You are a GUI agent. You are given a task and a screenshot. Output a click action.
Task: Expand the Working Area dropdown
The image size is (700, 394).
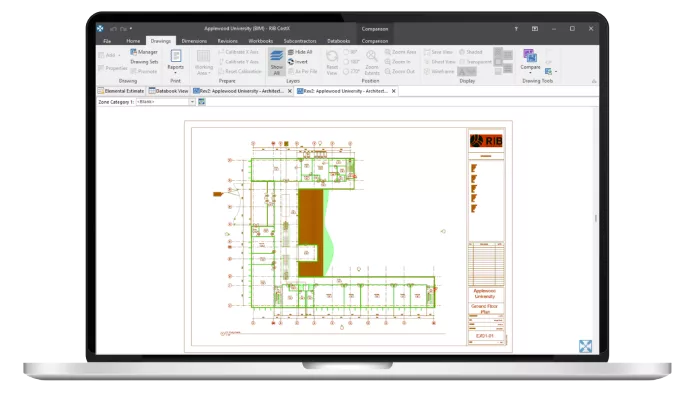point(204,62)
